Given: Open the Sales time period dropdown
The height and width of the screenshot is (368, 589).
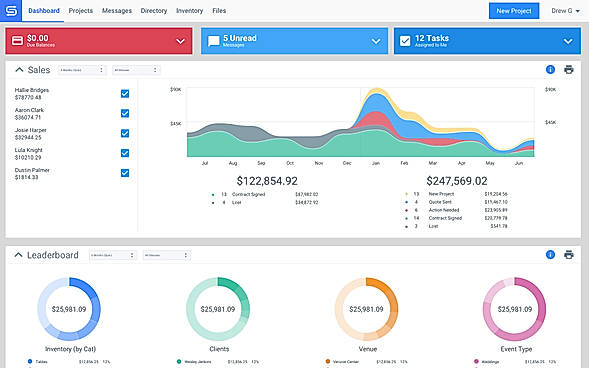Looking at the screenshot, I should click(x=82, y=70).
